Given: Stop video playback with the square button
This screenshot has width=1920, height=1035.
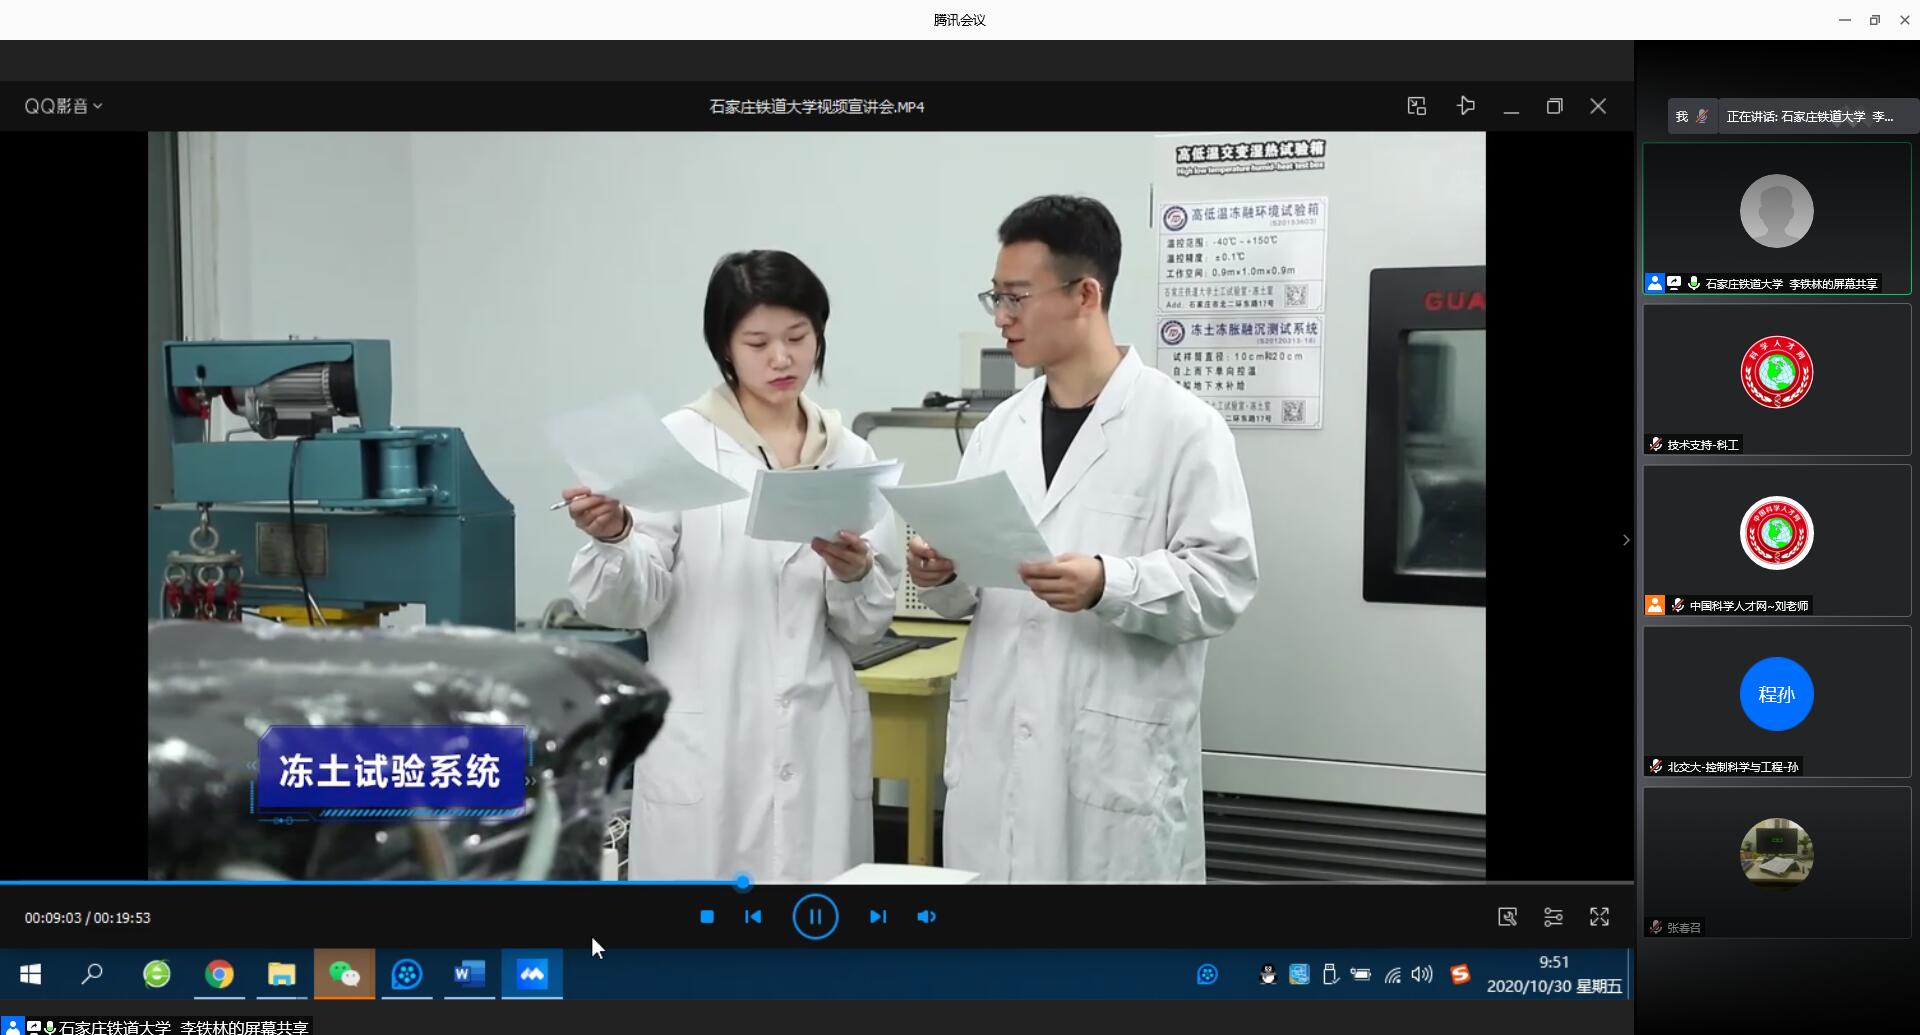Looking at the screenshot, I should pos(707,916).
